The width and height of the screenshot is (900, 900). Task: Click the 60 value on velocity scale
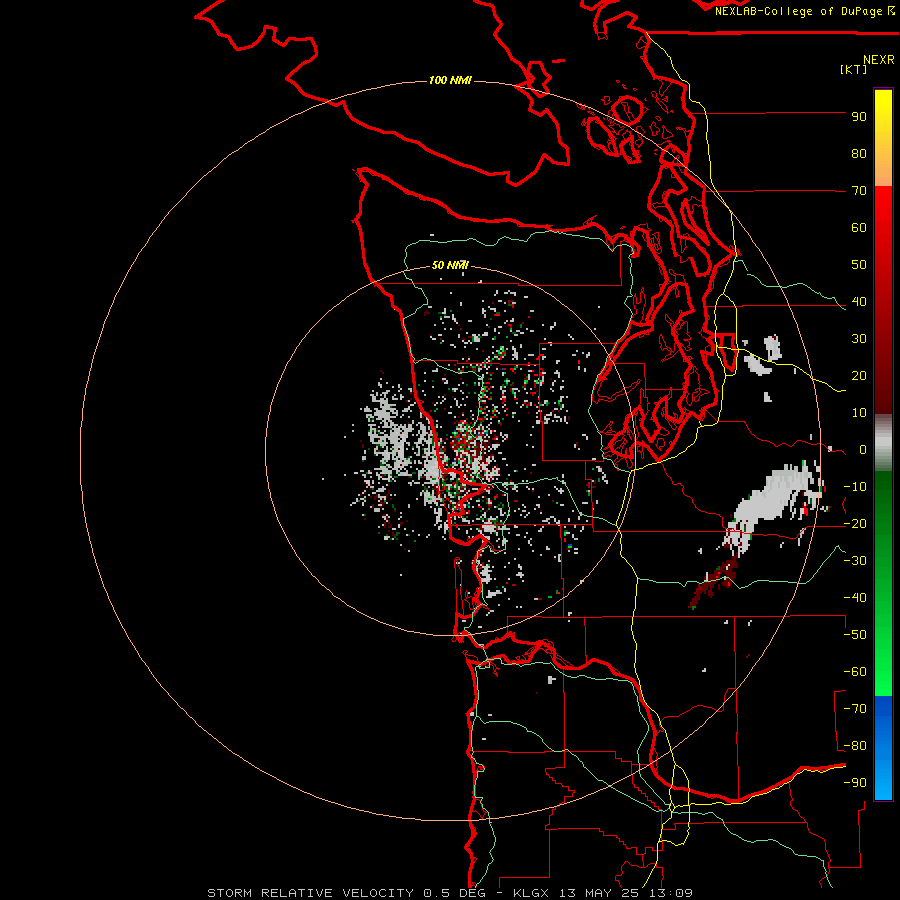tap(859, 228)
